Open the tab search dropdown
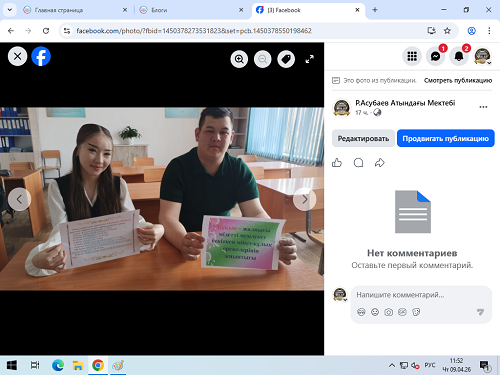 pyautogui.click(x=10, y=10)
